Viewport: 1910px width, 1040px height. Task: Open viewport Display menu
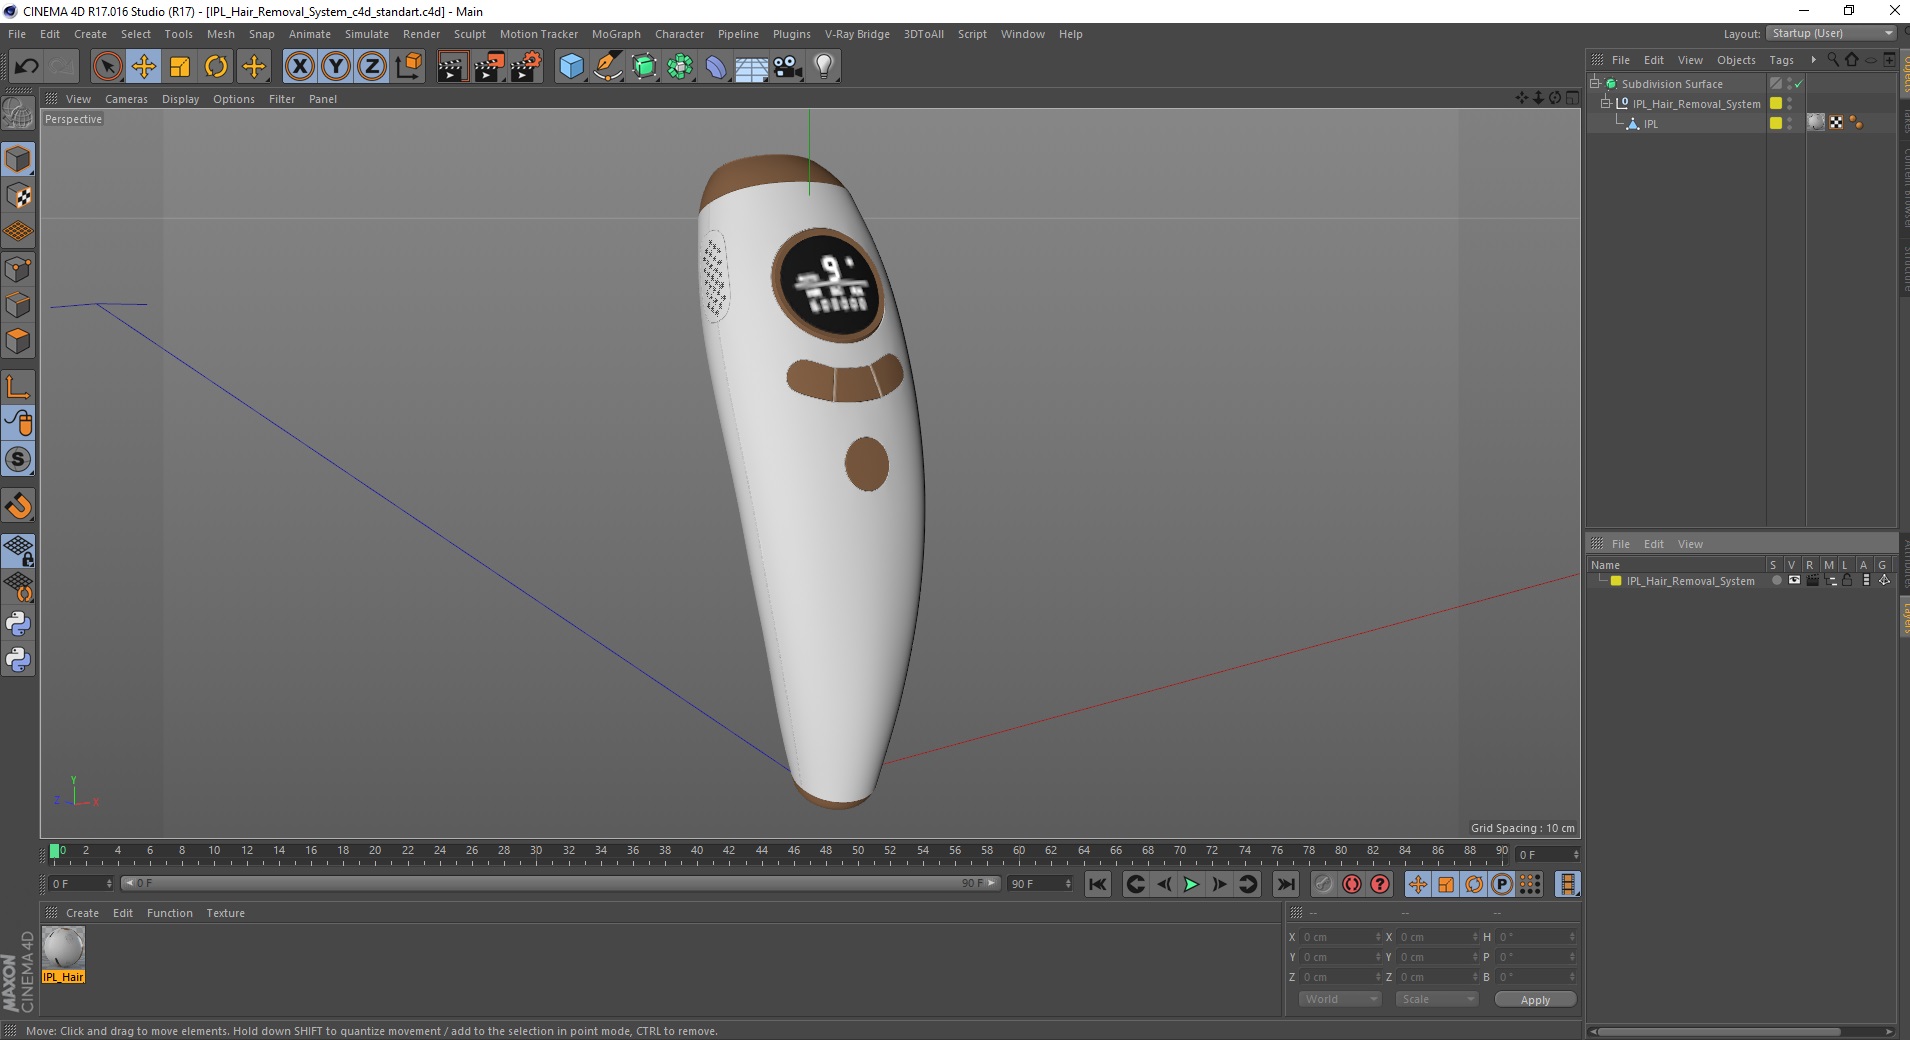[180, 99]
